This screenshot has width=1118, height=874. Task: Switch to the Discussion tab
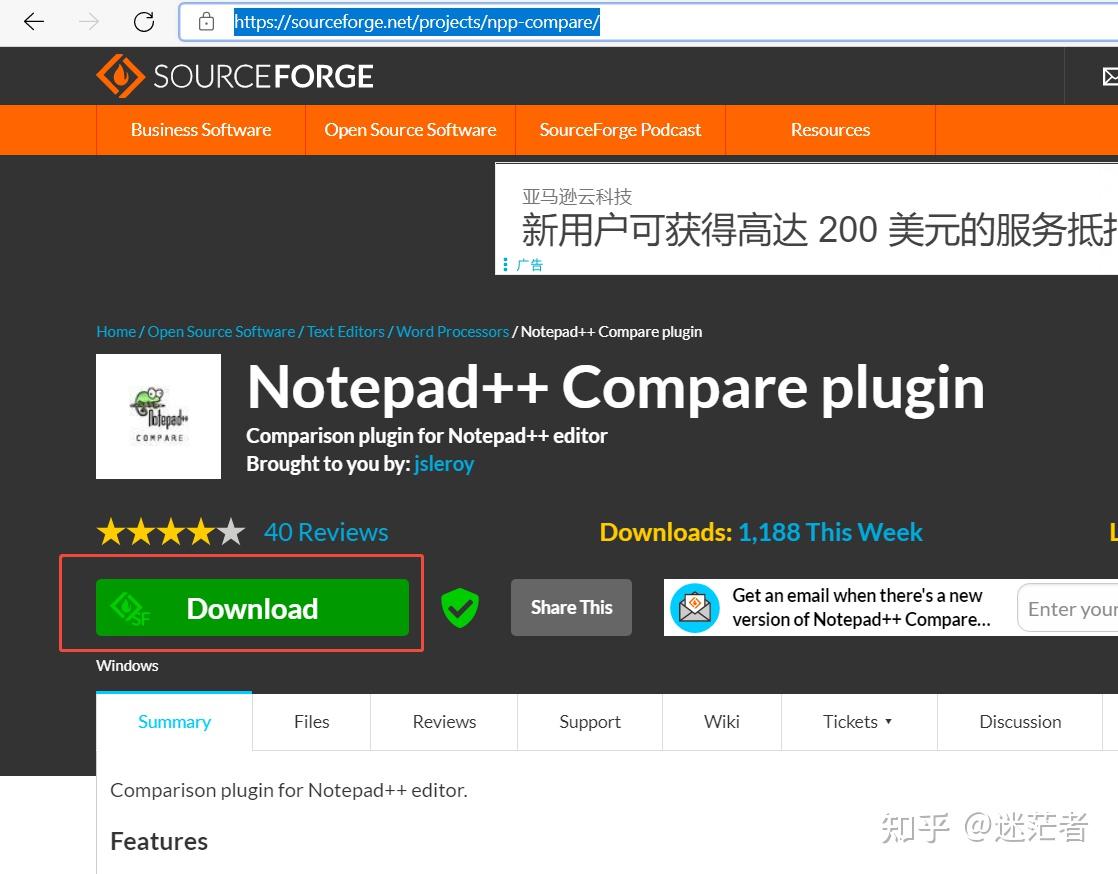[x=1020, y=721]
